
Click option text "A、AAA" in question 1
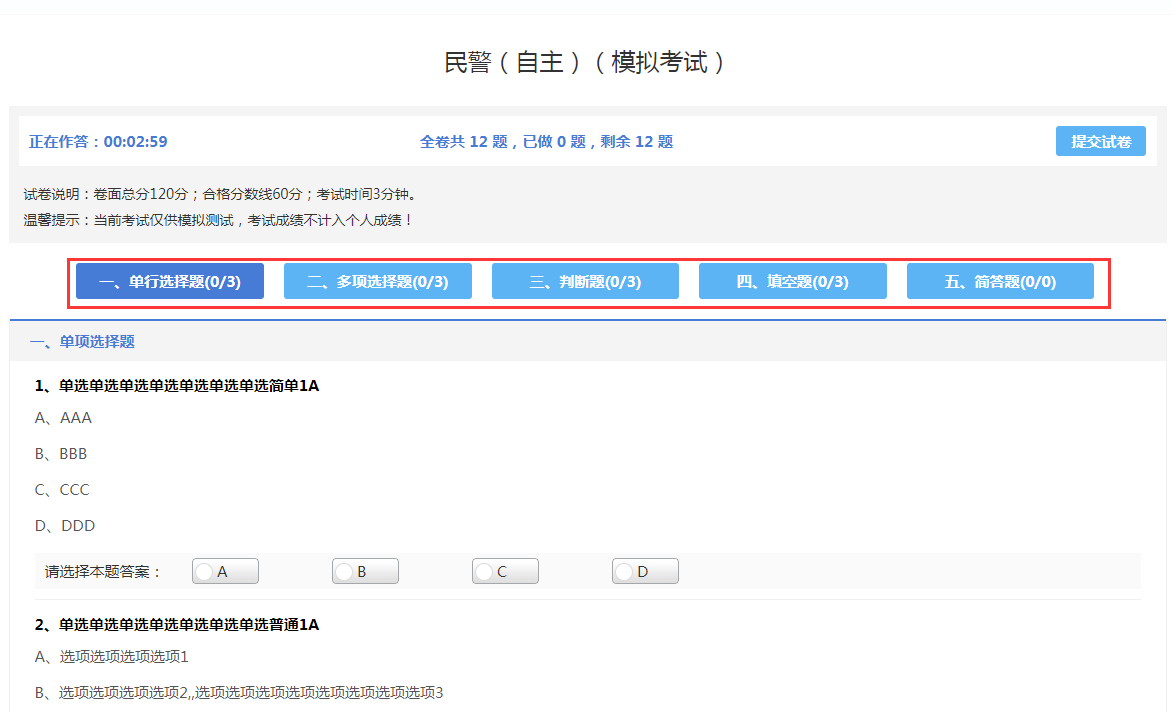(63, 418)
